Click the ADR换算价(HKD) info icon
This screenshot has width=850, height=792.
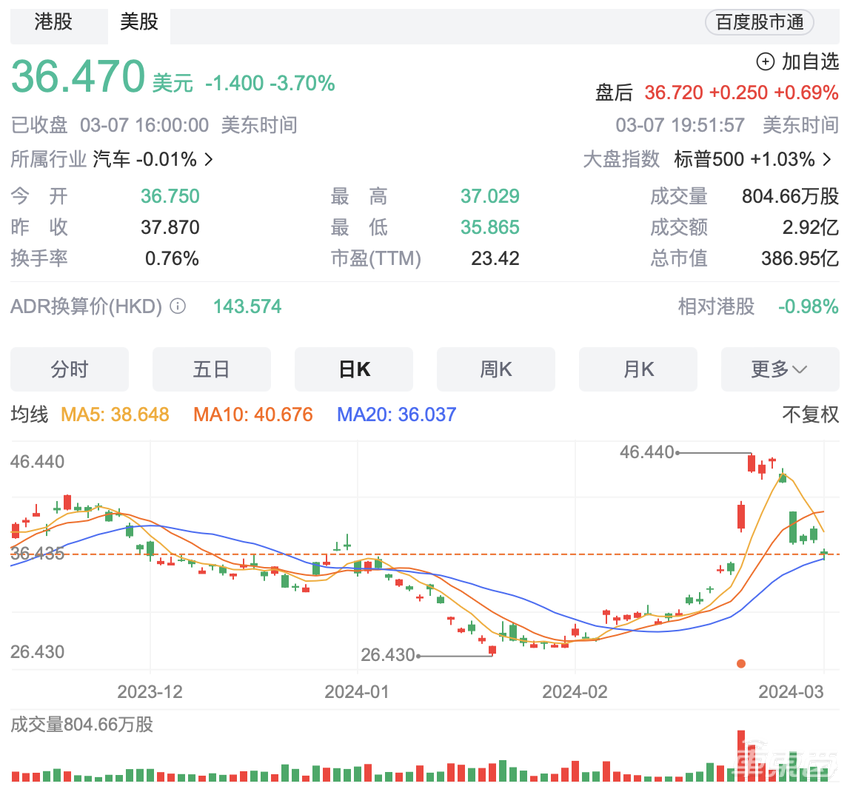(x=177, y=307)
